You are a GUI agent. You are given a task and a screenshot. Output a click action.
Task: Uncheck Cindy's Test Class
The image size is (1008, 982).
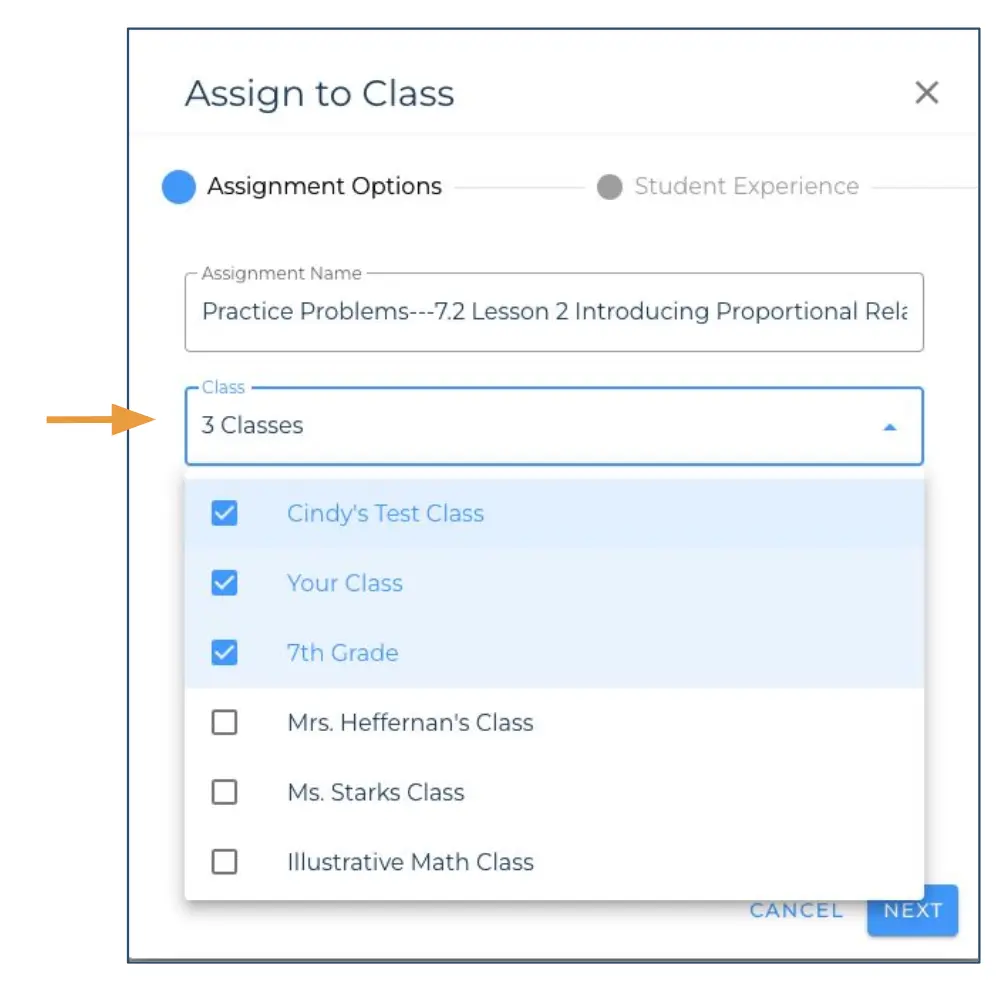pyautogui.click(x=224, y=513)
